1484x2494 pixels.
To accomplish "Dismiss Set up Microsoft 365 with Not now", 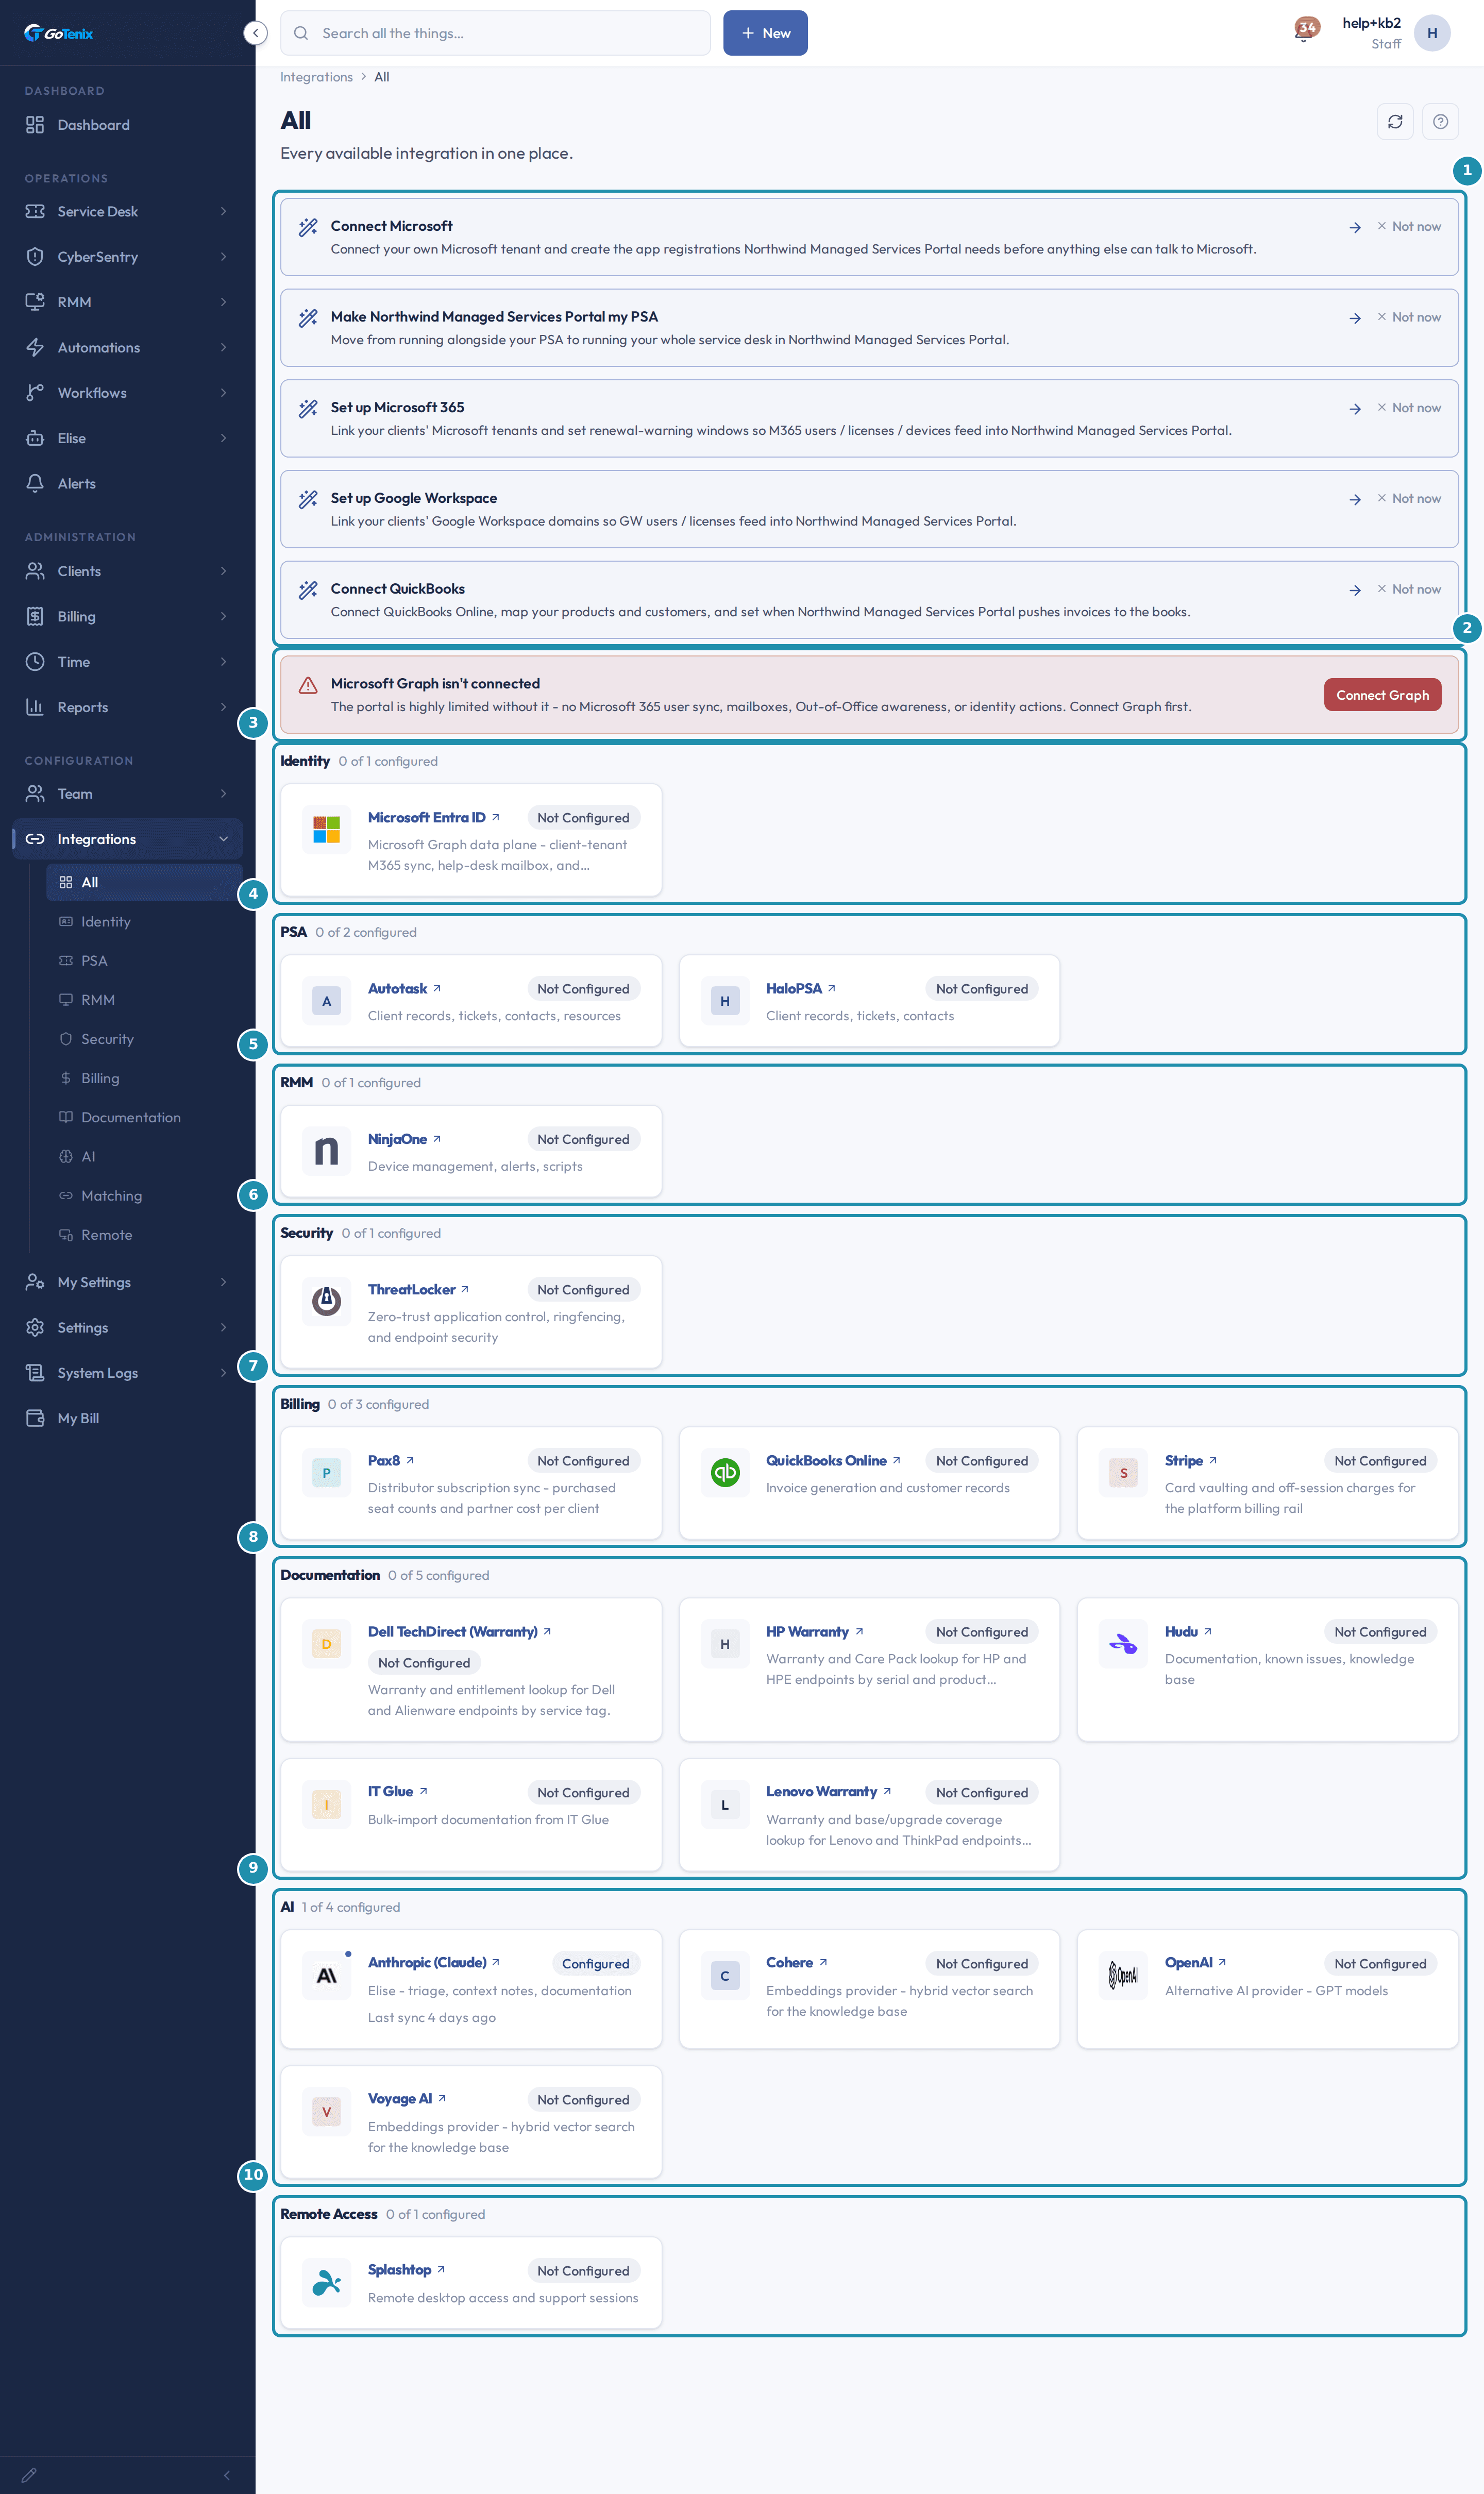I will click(1408, 408).
